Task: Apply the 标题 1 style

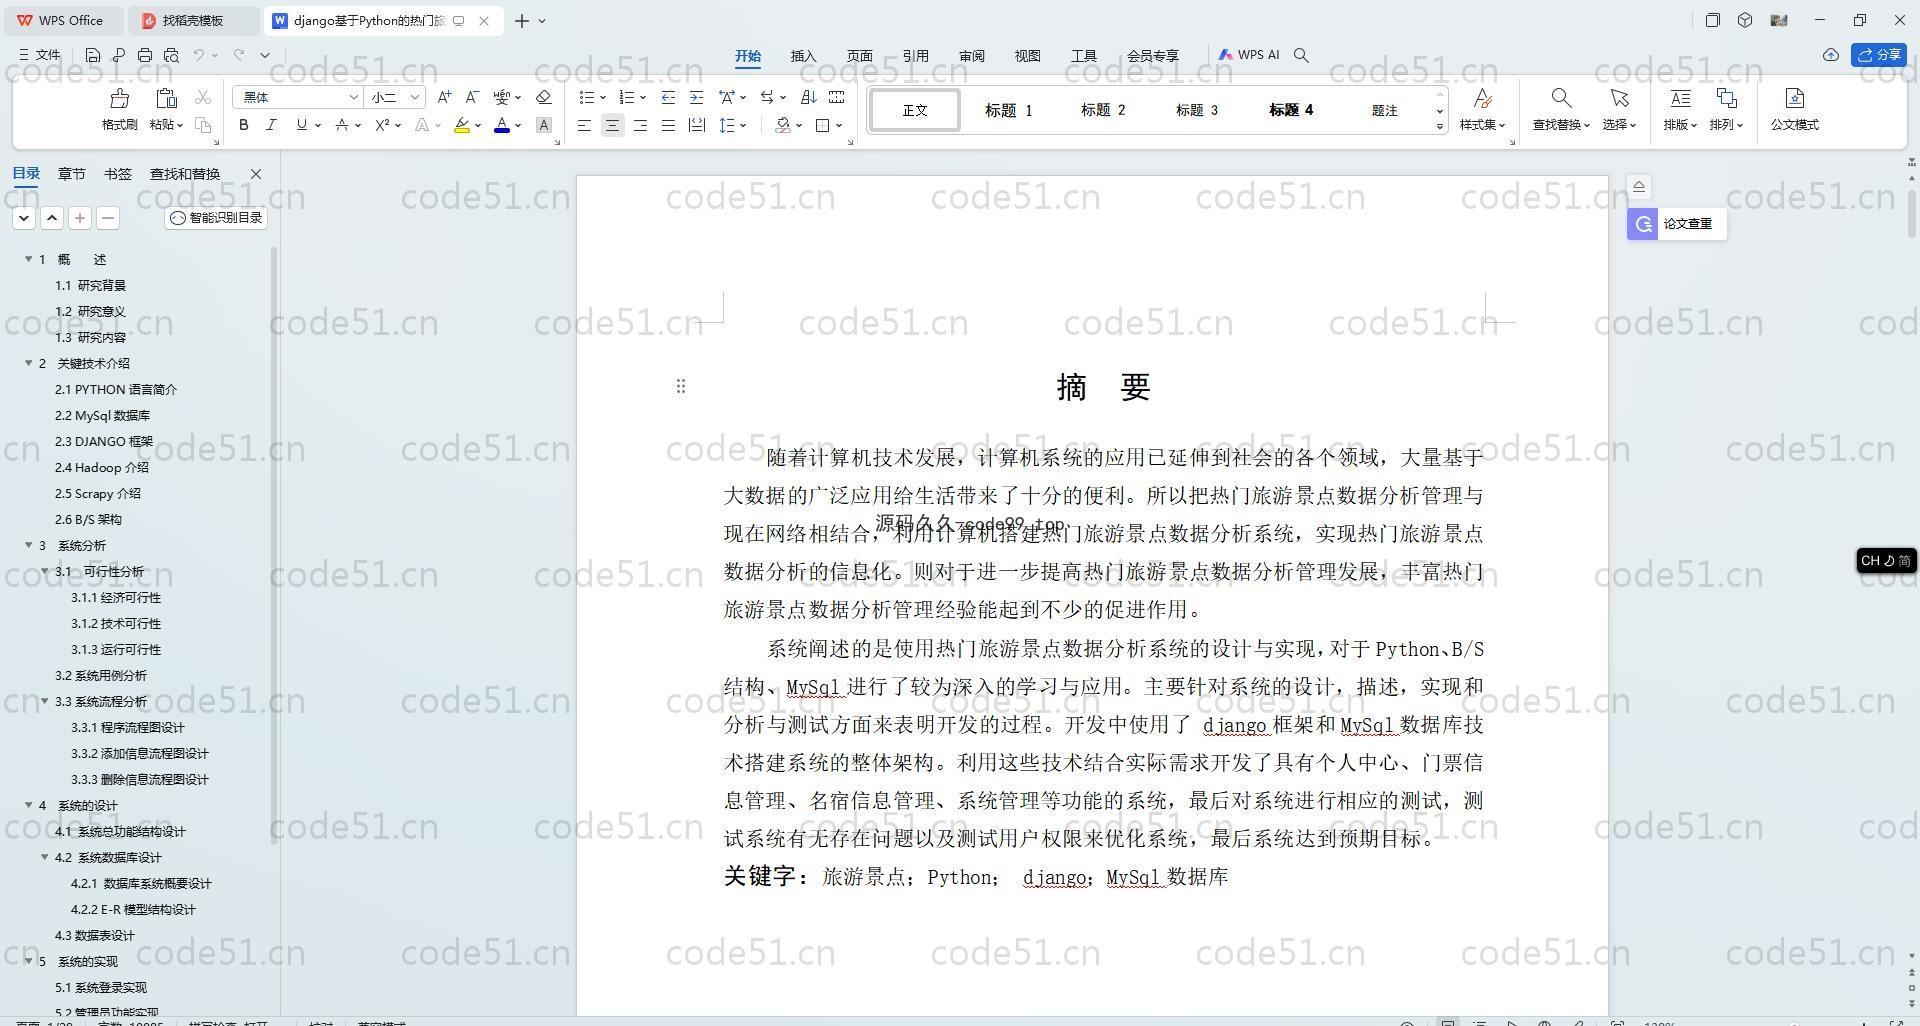Action: 1009,110
